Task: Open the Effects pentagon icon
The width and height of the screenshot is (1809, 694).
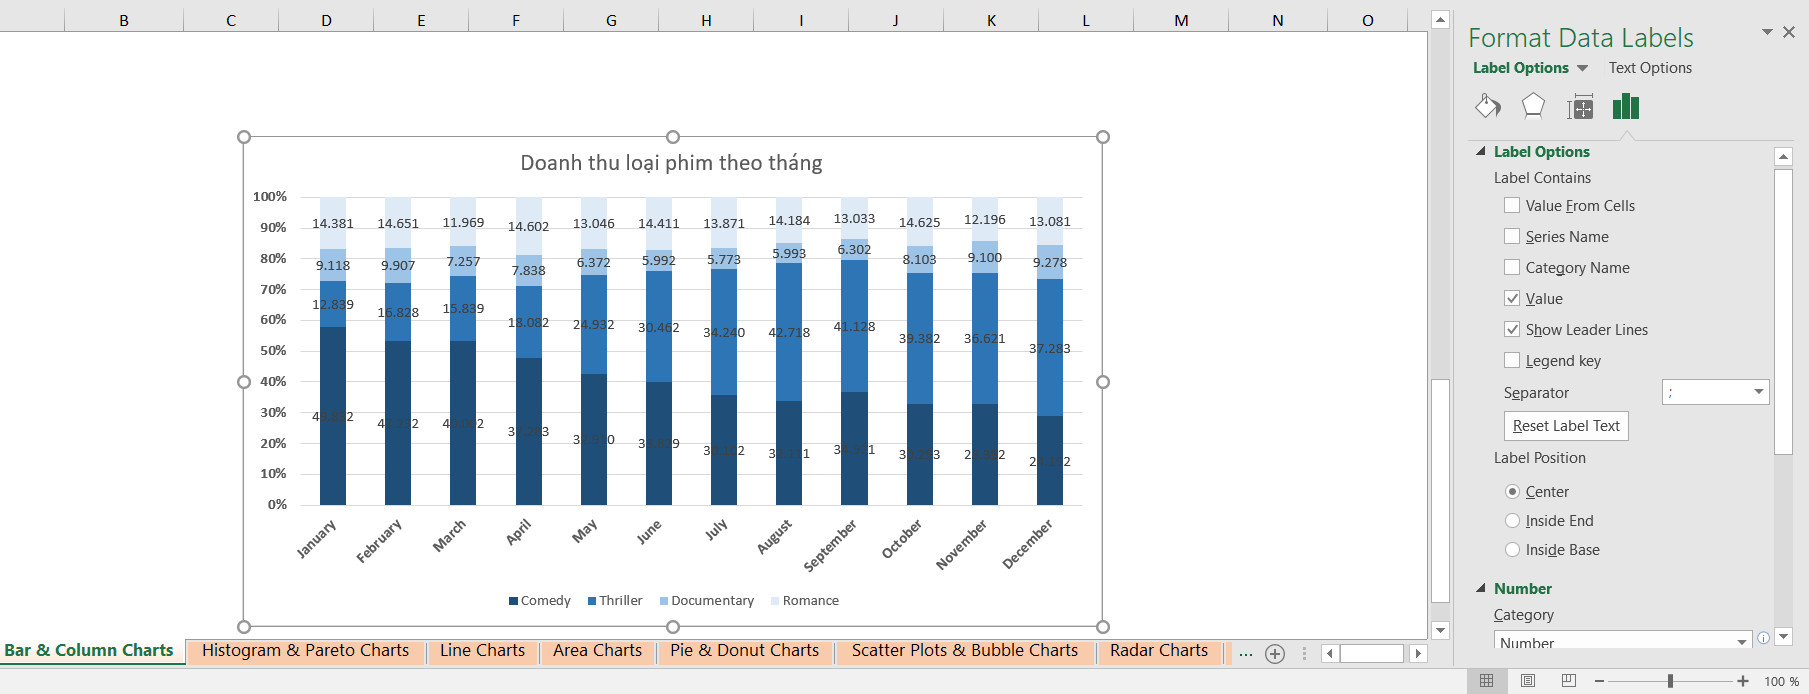Action: tap(1533, 106)
